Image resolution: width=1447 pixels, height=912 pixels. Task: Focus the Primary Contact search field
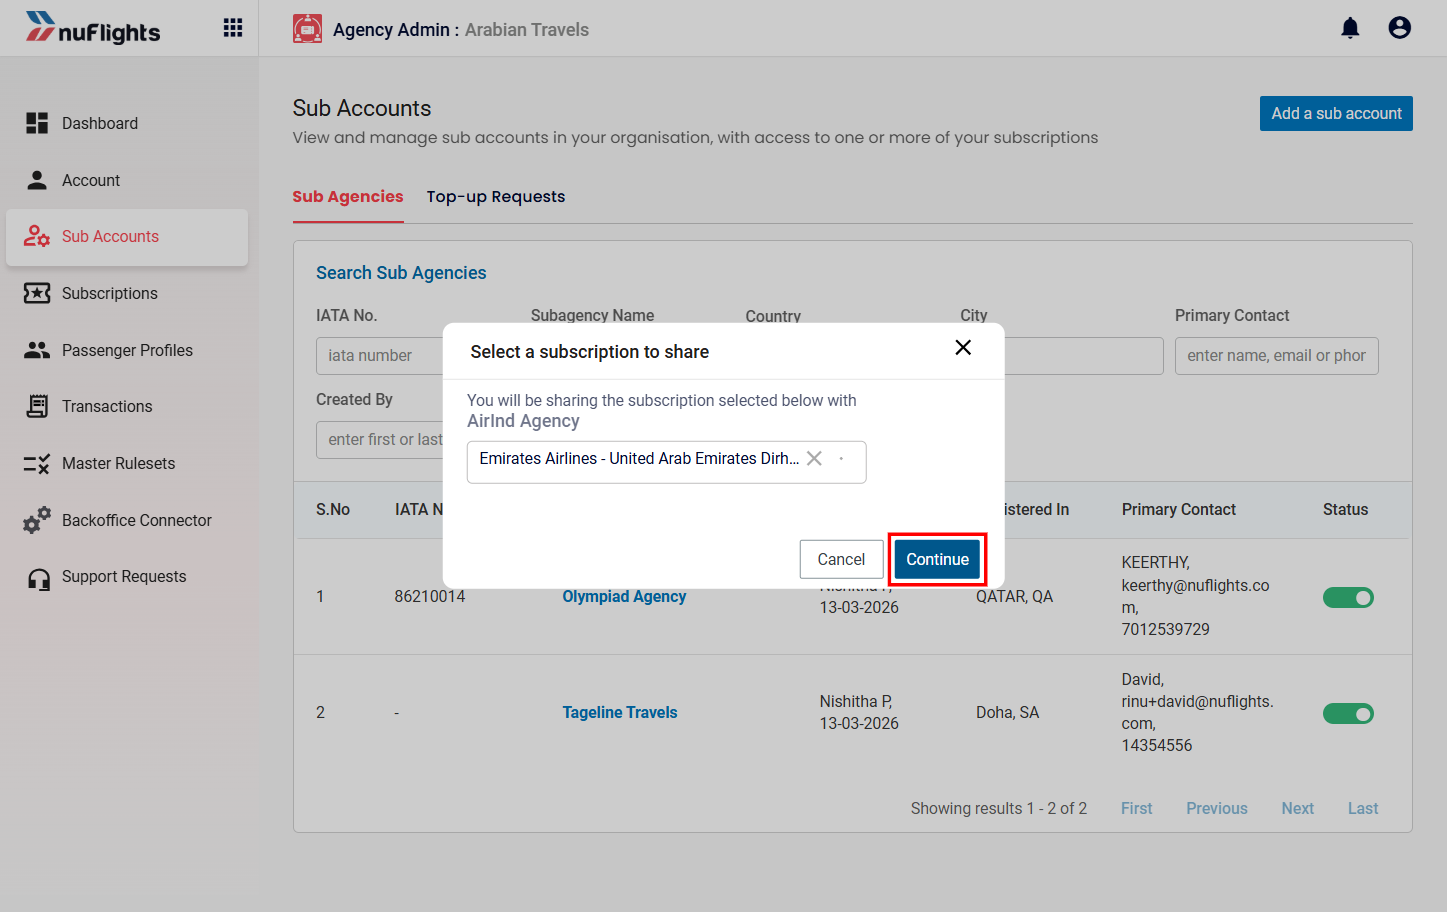(1276, 356)
